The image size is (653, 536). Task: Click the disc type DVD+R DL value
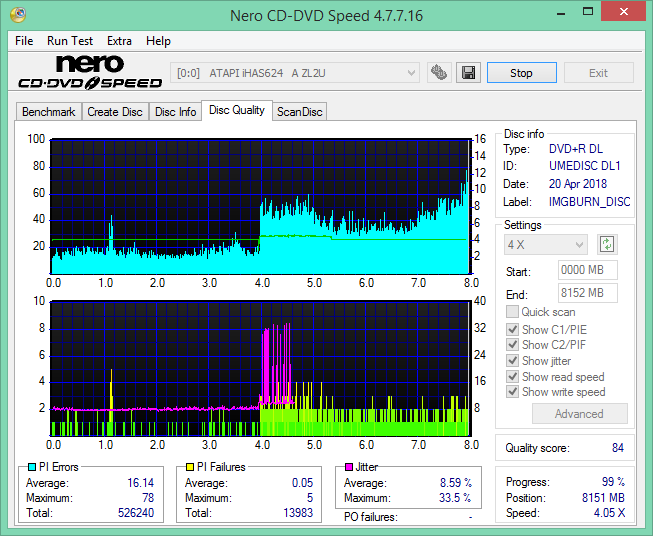point(576,149)
